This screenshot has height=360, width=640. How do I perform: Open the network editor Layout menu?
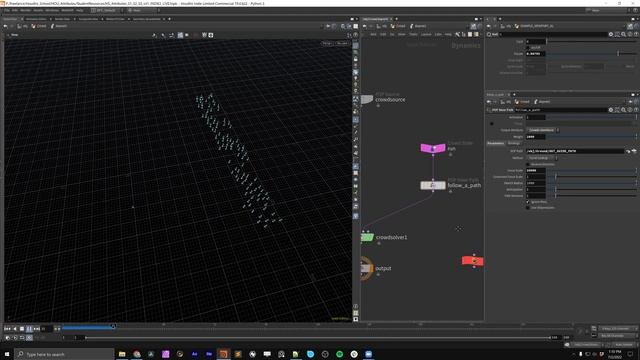[426, 35]
